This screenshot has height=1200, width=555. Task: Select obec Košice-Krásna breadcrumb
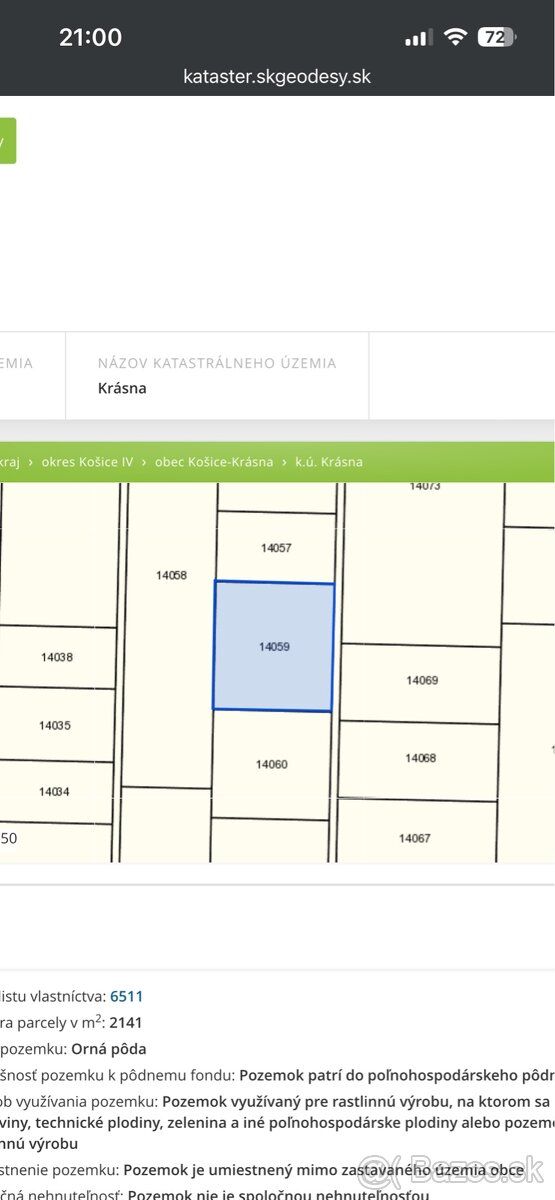214,462
